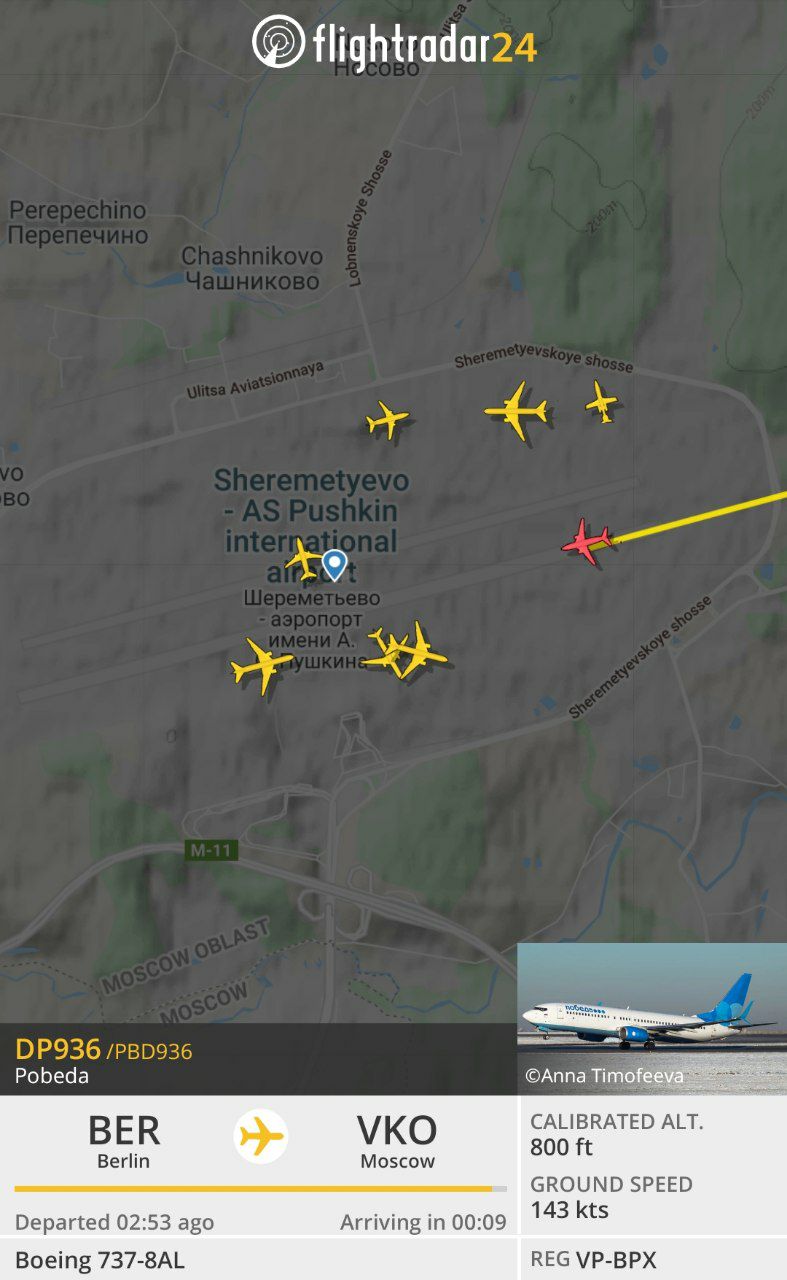Select the small yellow plane at the northeast apron
The height and width of the screenshot is (1280, 787).
pyautogui.click(x=602, y=402)
